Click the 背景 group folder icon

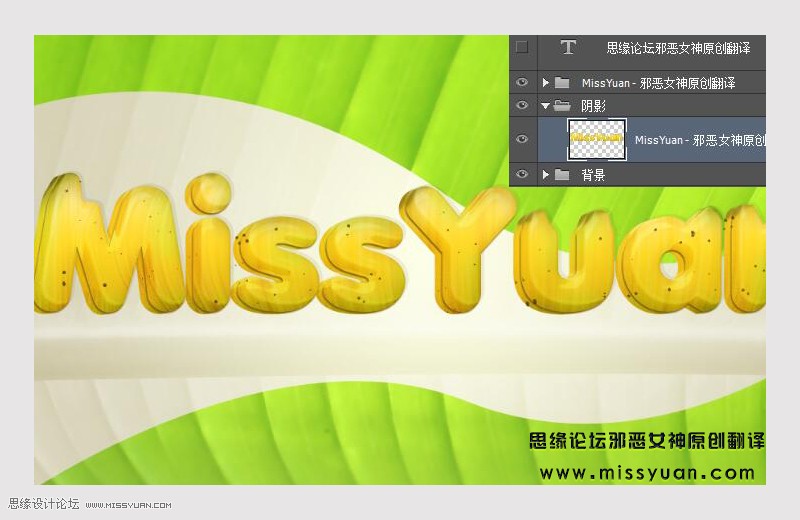(x=562, y=175)
